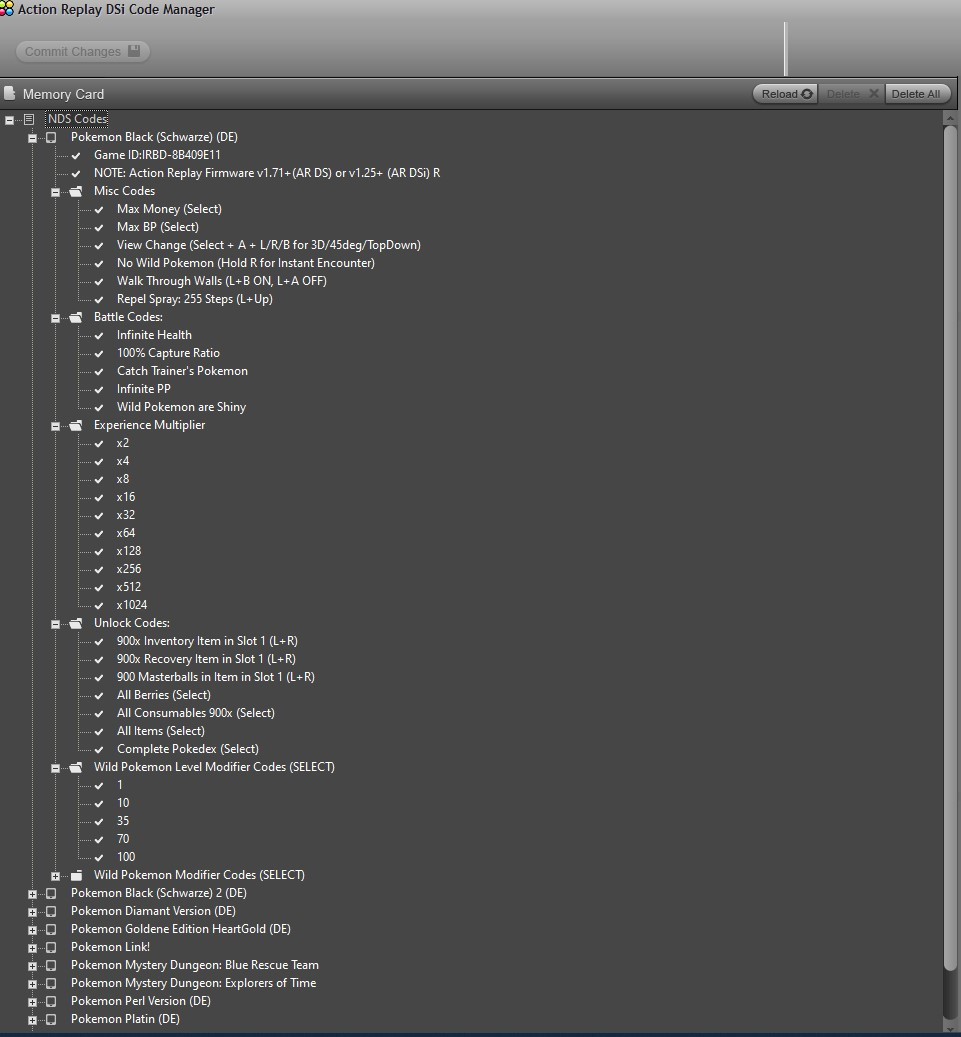
Task: Select the All Berries (Select) code
Action: coord(163,695)
